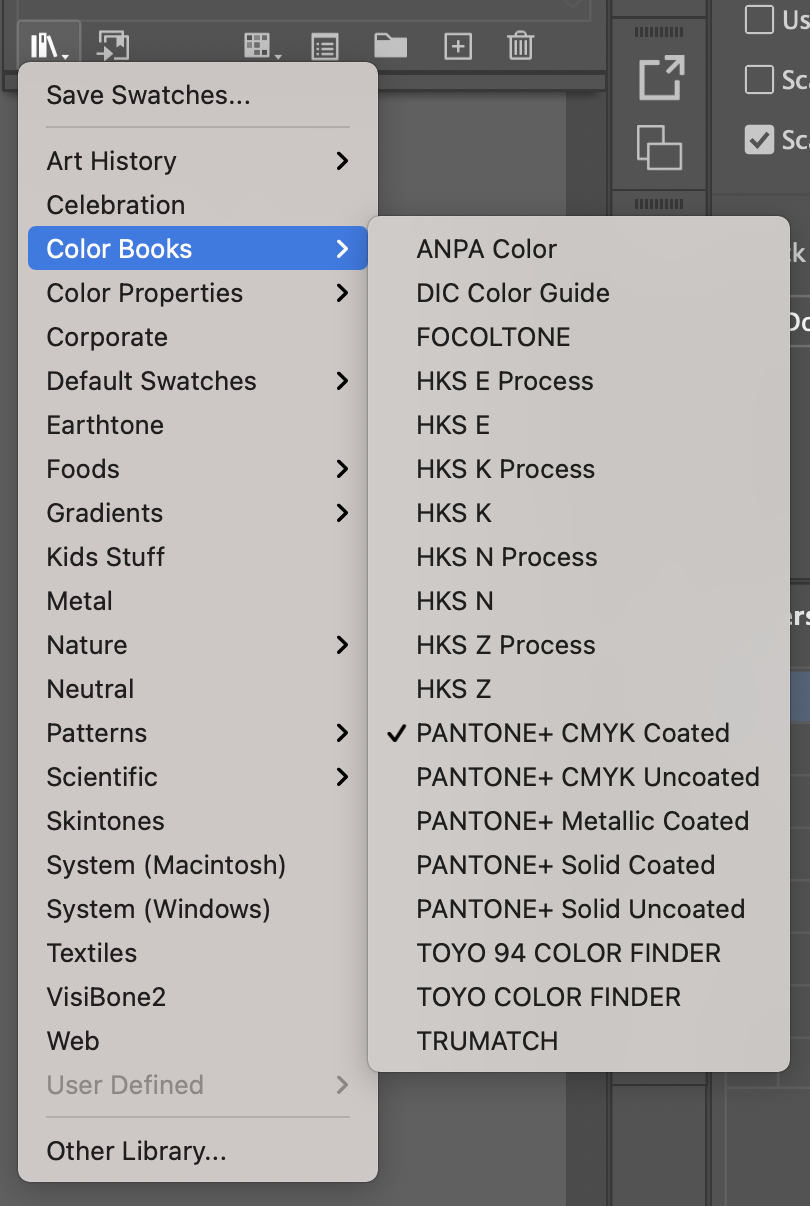
Task: Click the Delete Swatch trash icon
Action: click(520, 46)
